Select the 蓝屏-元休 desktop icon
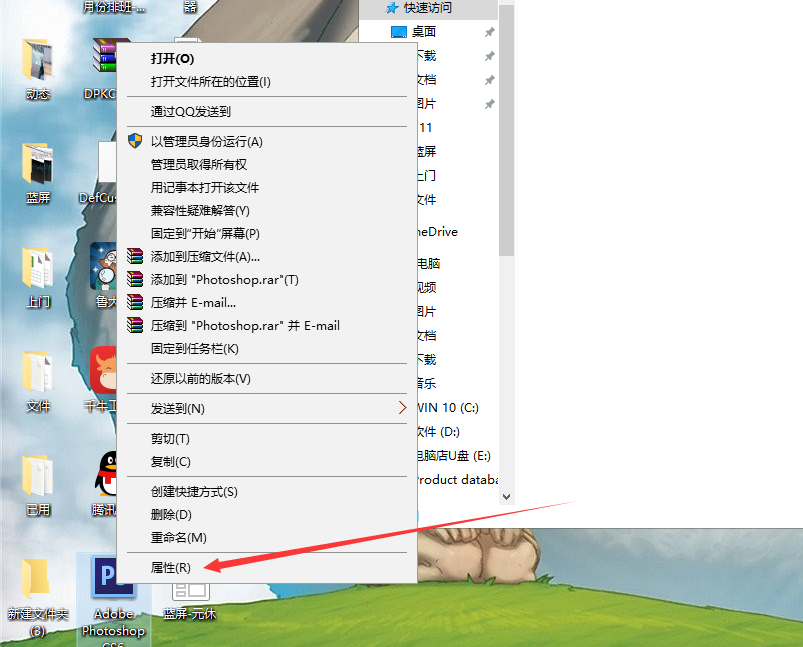Image resolution: width=803 pixels, height=647 pixels. coord(190,600)
